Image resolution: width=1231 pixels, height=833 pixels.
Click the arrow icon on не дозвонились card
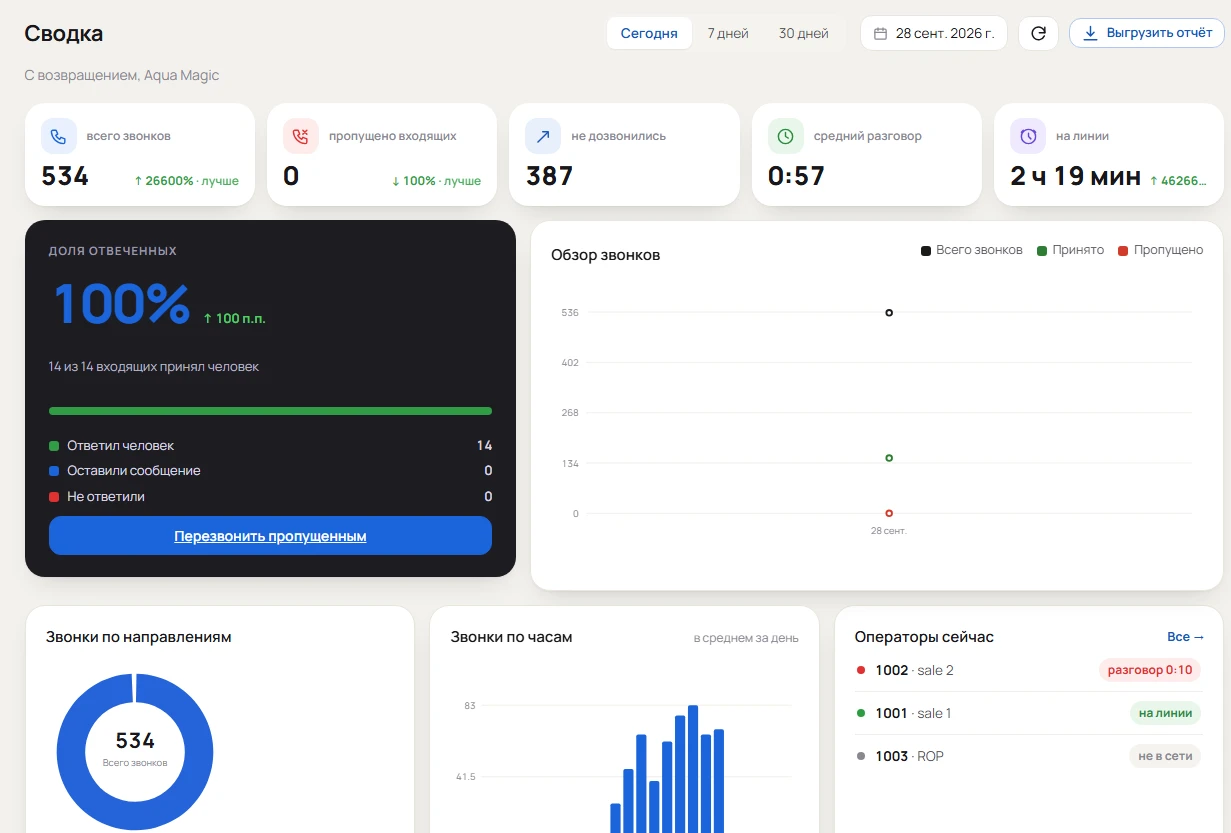tap(543, 136)
